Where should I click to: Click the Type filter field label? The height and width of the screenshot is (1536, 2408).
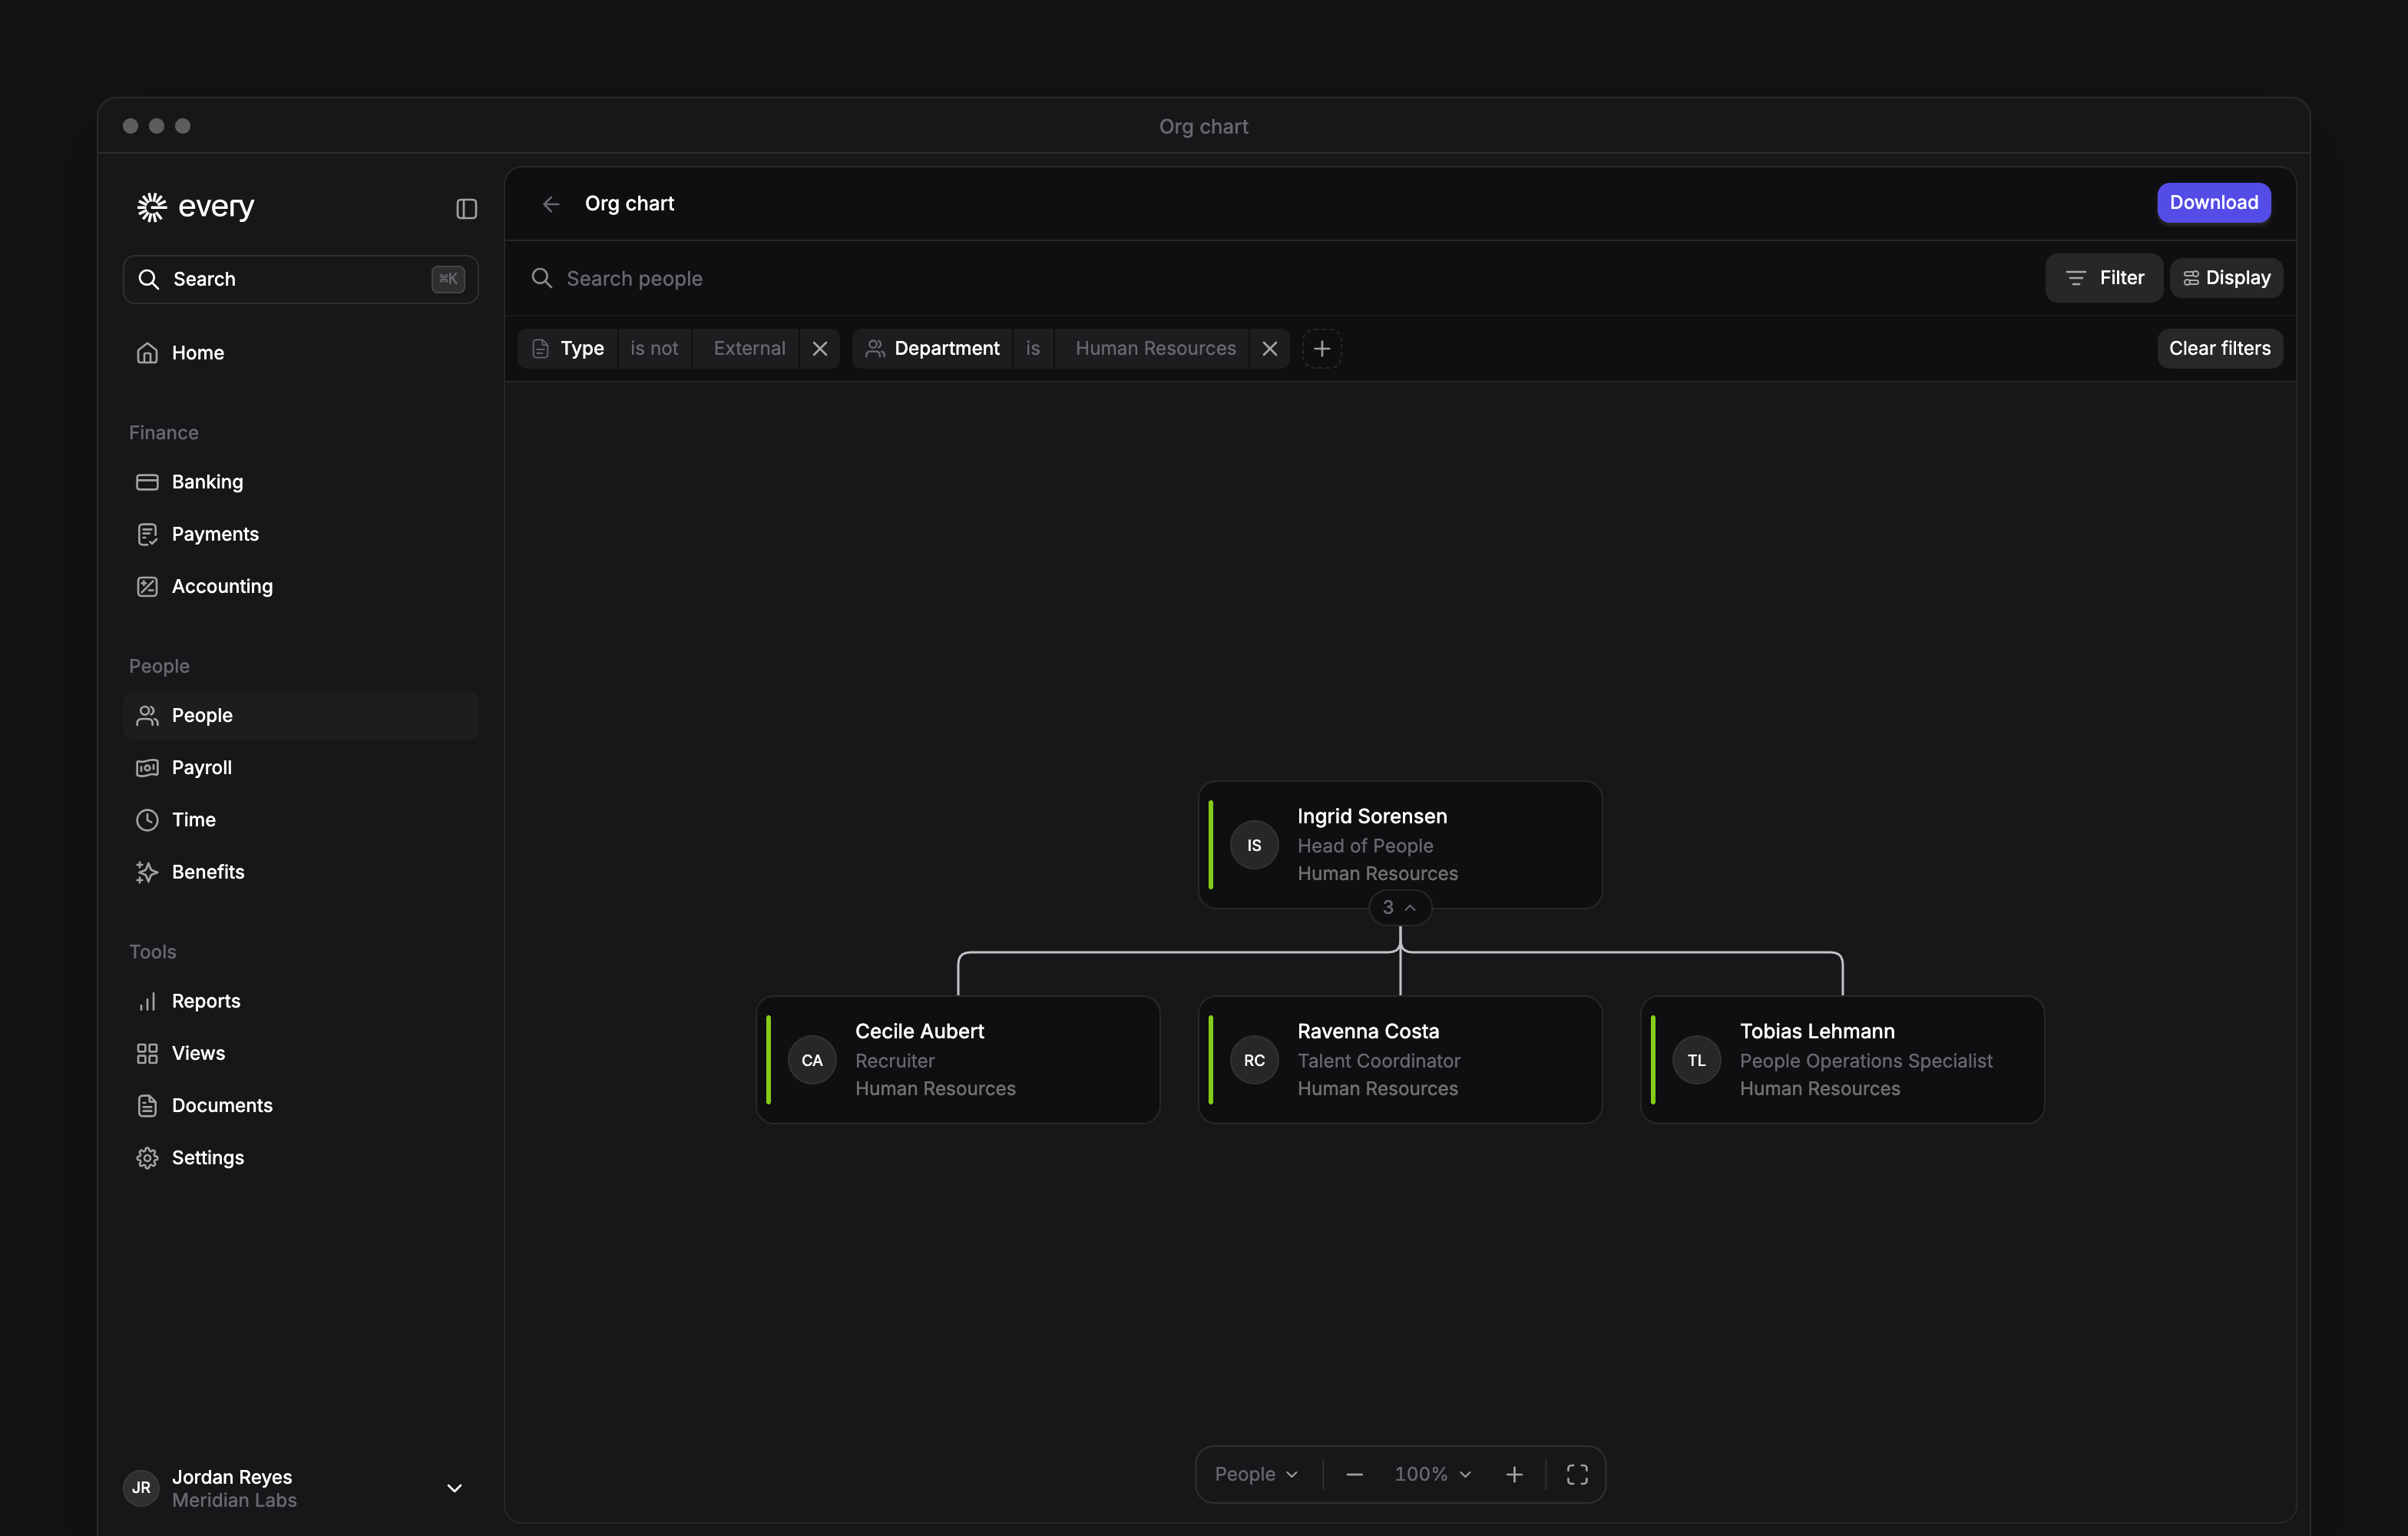coord(568,348)
